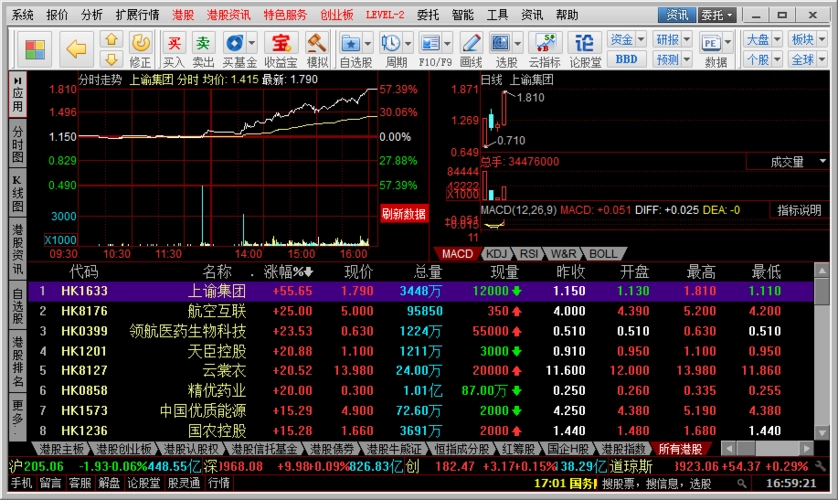The width and height of the screenshot is (838, 500).
Task: Expand the 资金 dropdown button
Action: click(626, 39)
